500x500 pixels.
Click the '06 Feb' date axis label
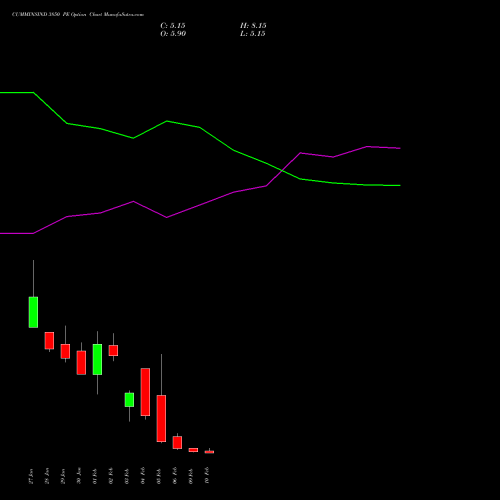(x=175, y=476)
